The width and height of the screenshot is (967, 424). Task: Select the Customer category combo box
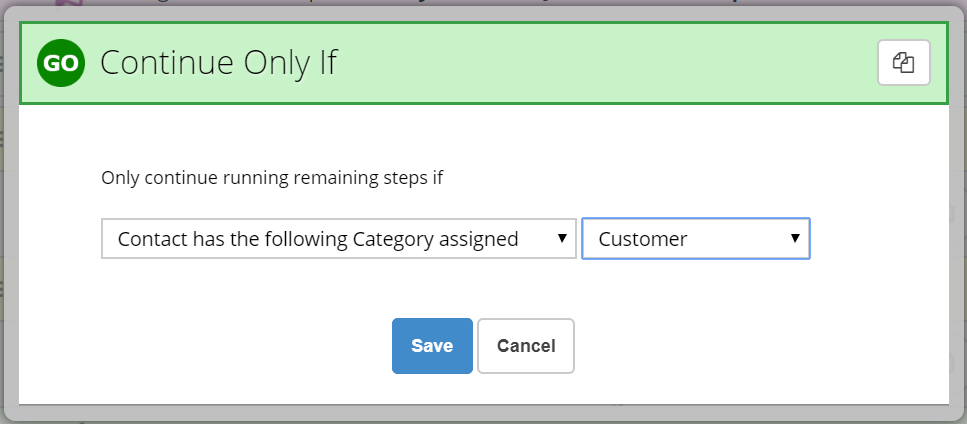pos(696,238)
